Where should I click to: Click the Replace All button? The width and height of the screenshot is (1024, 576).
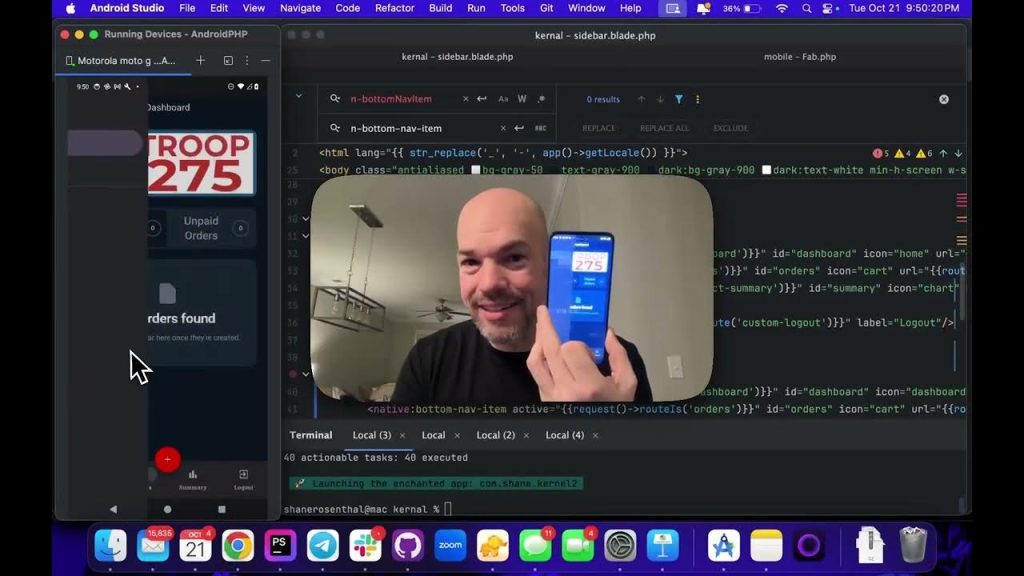tap(664, 128)
